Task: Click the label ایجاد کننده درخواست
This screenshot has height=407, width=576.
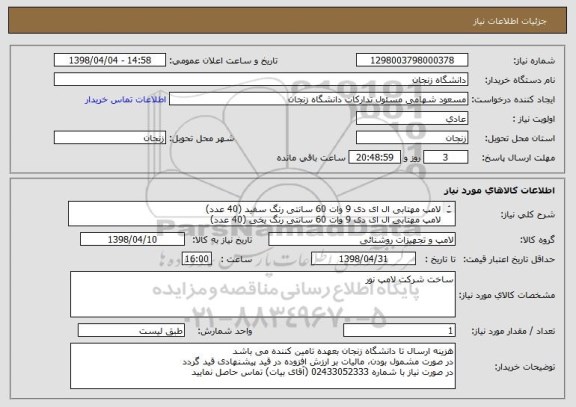Action: (x=514, y=100)
